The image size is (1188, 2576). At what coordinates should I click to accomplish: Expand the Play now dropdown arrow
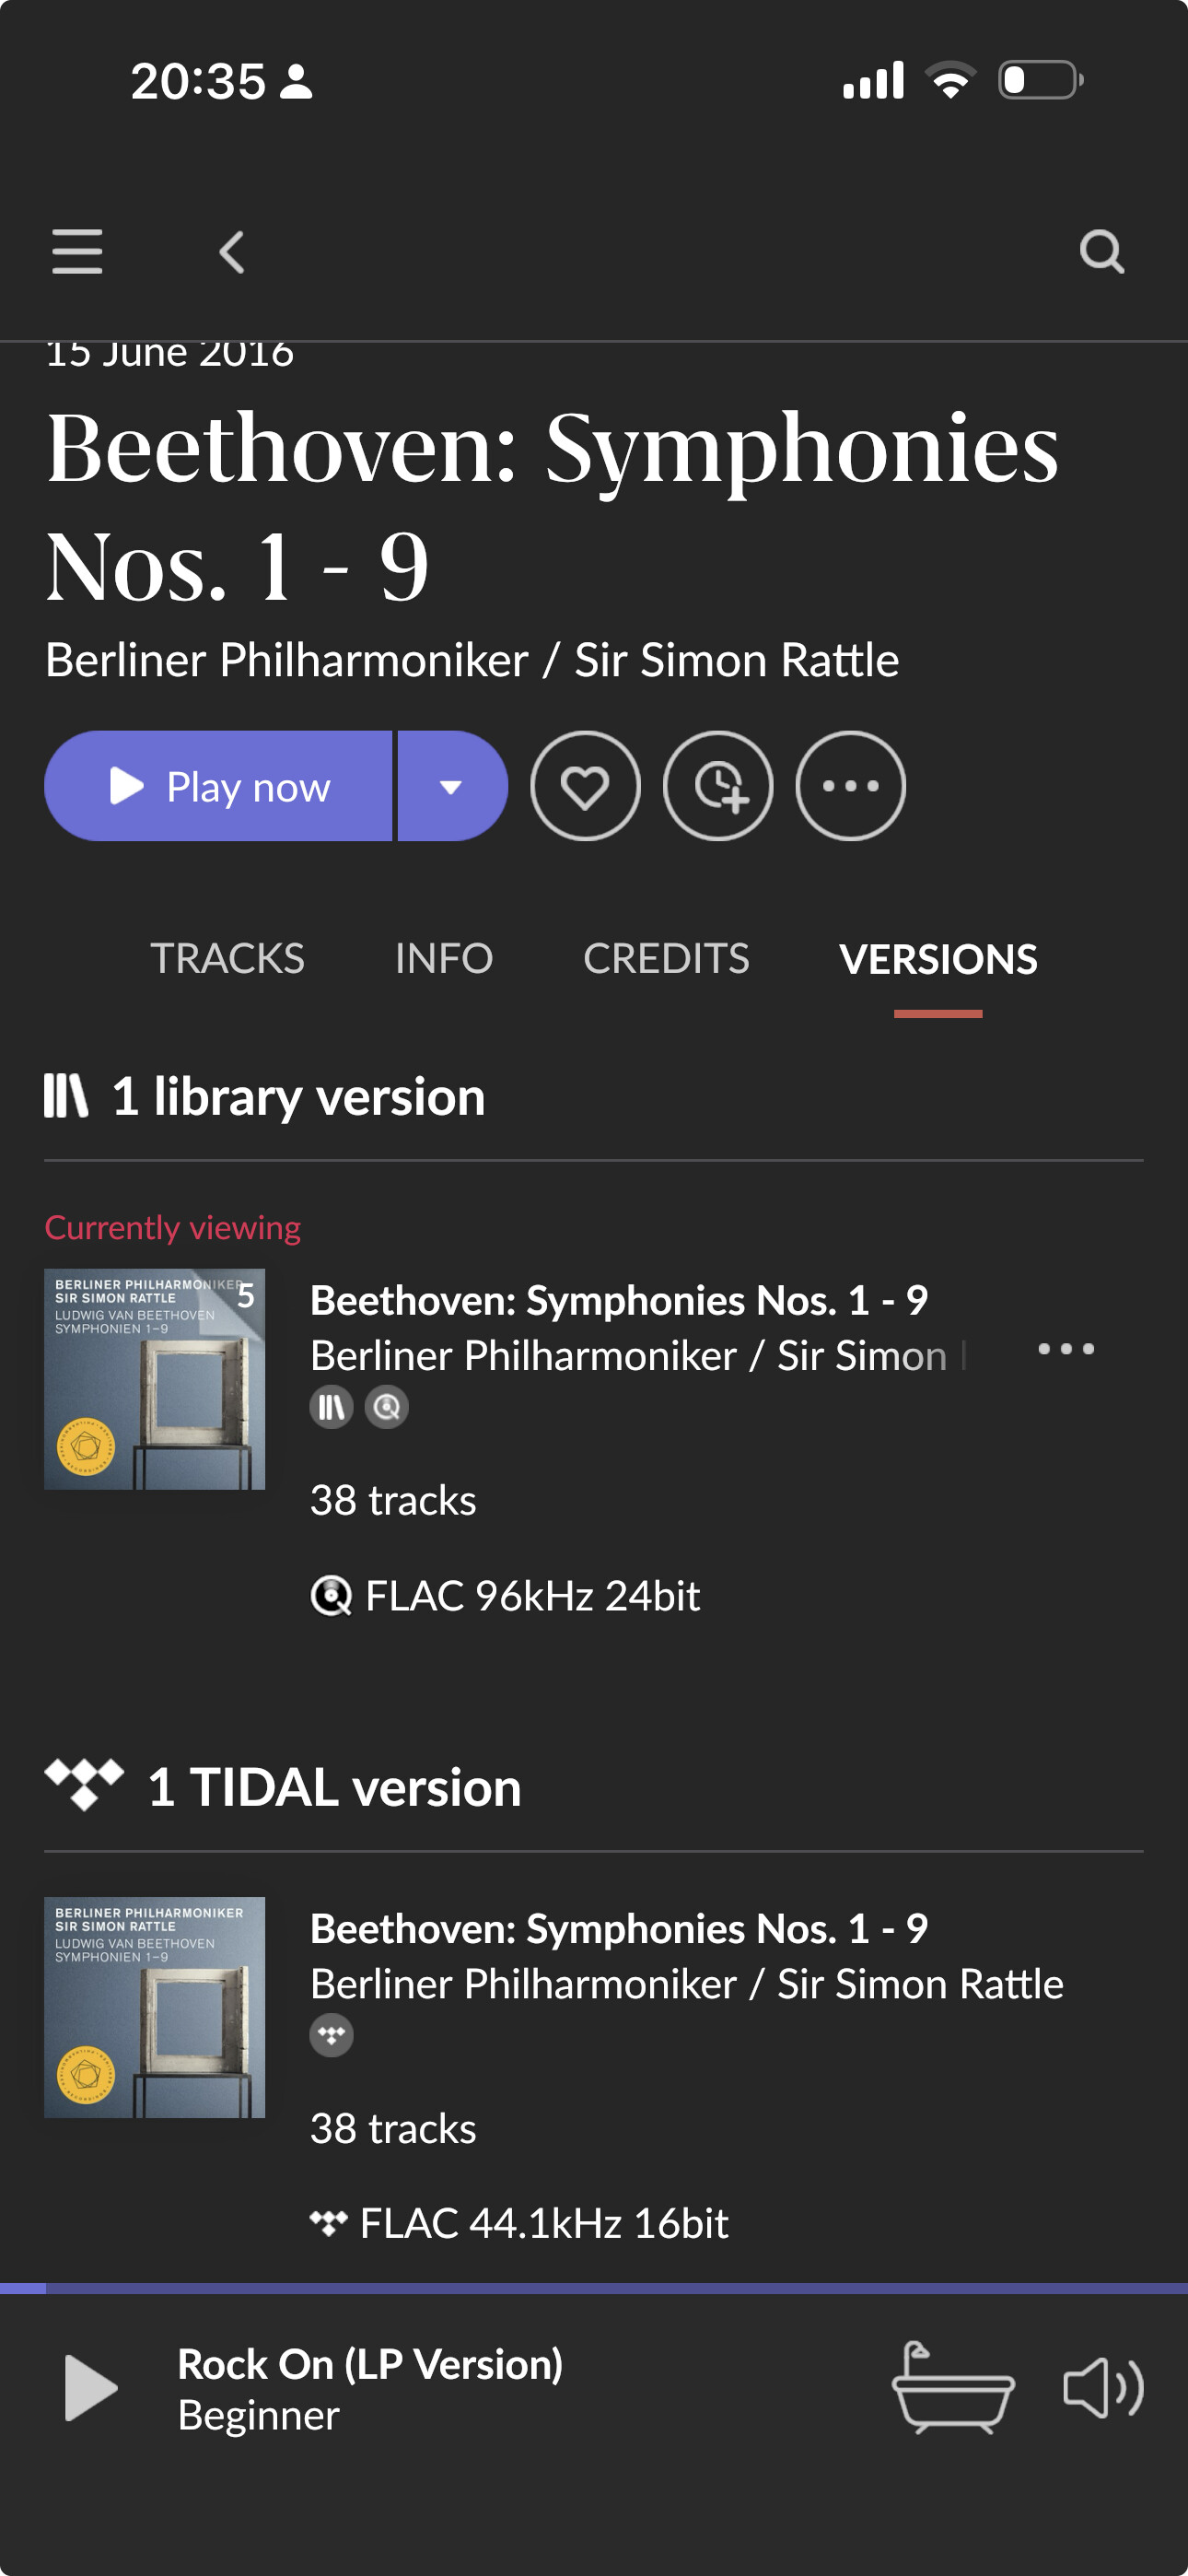tap(452, 786)
